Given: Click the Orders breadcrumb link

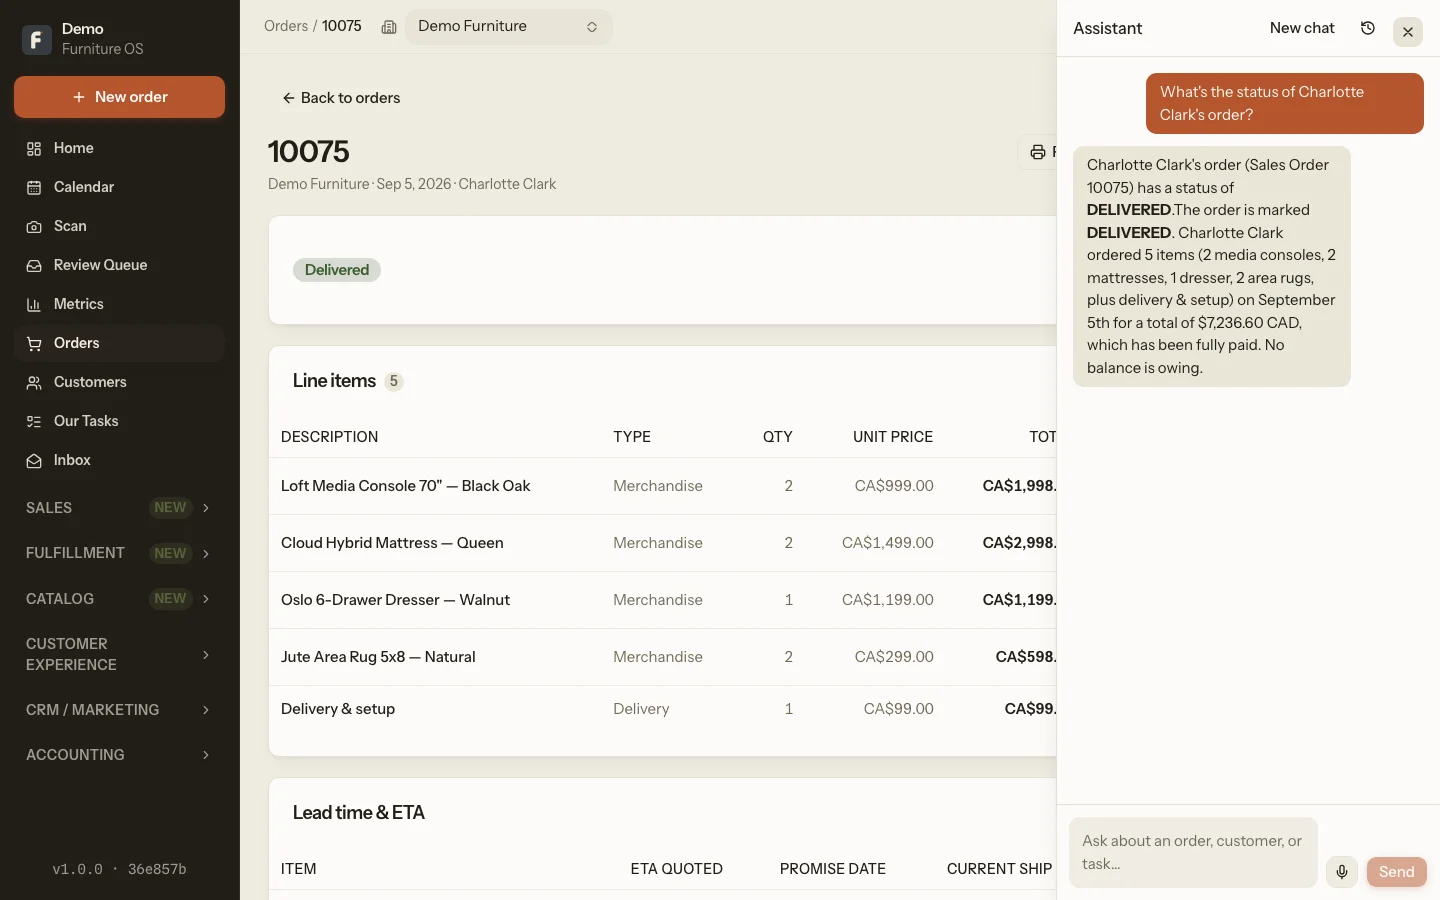Looking at the screenshot, I should pyautogui.click(x=286, y=26).
